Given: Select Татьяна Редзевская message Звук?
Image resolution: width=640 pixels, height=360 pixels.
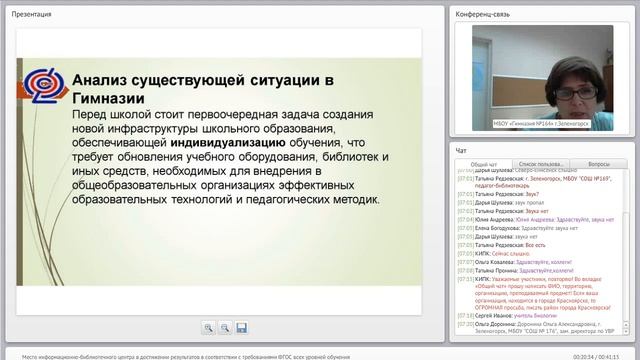Looking at the screenshot, I should click(x=498, y=194).
